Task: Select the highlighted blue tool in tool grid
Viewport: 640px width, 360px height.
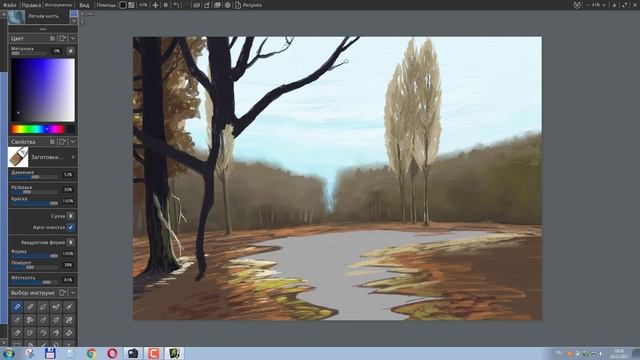Action: click(17, 307)
